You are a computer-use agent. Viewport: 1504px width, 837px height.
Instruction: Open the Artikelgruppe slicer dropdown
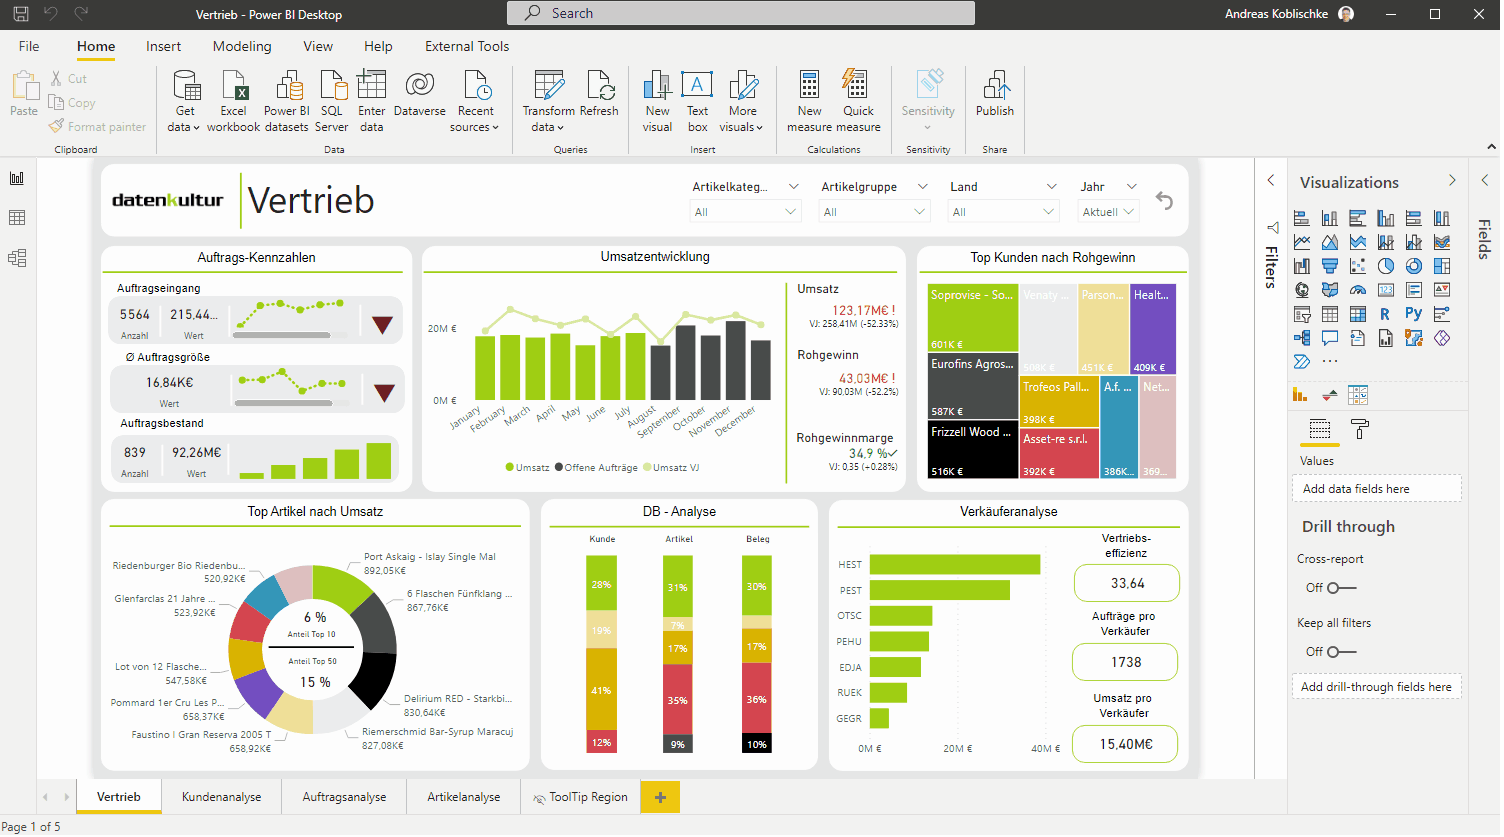click(x=876, y=212)
